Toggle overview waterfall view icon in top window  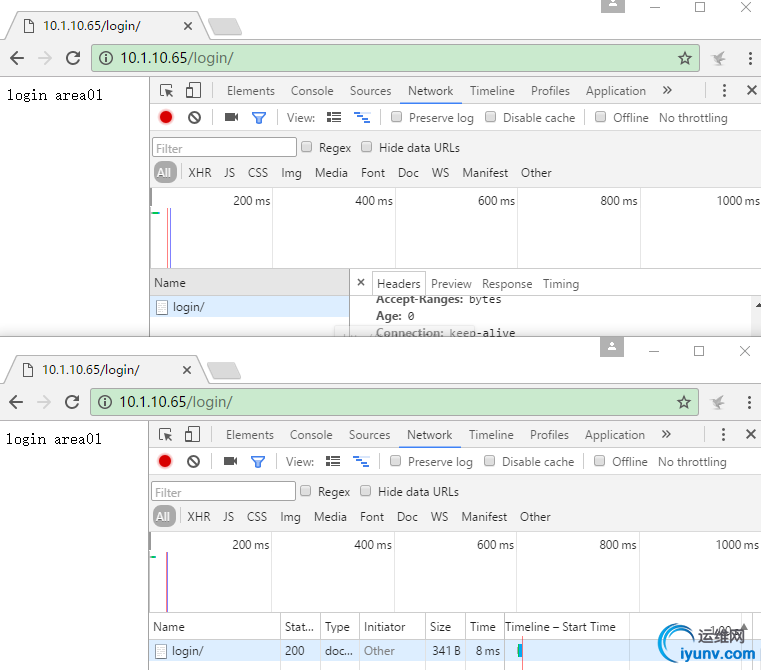(362, 117)
